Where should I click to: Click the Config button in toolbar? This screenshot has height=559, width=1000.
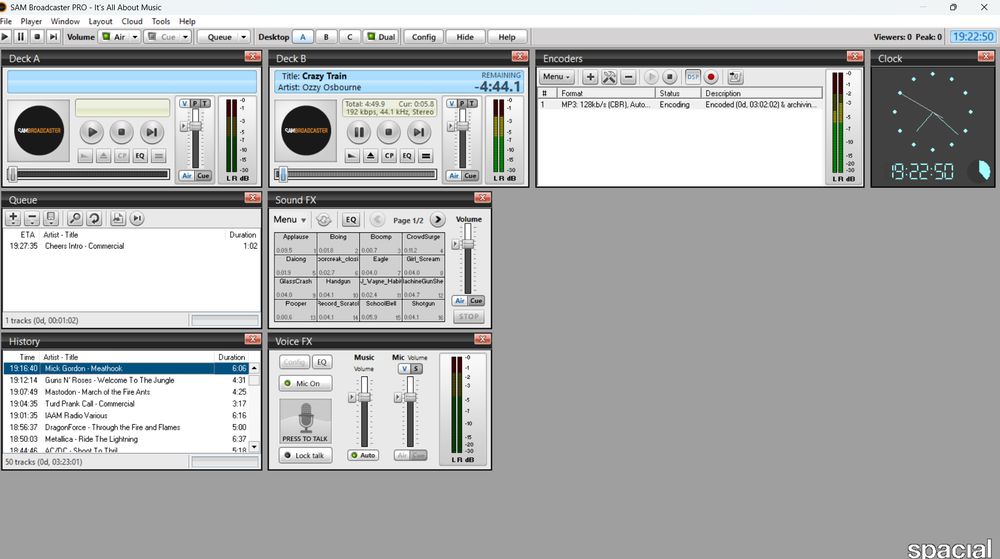click(x=423, y=37)
